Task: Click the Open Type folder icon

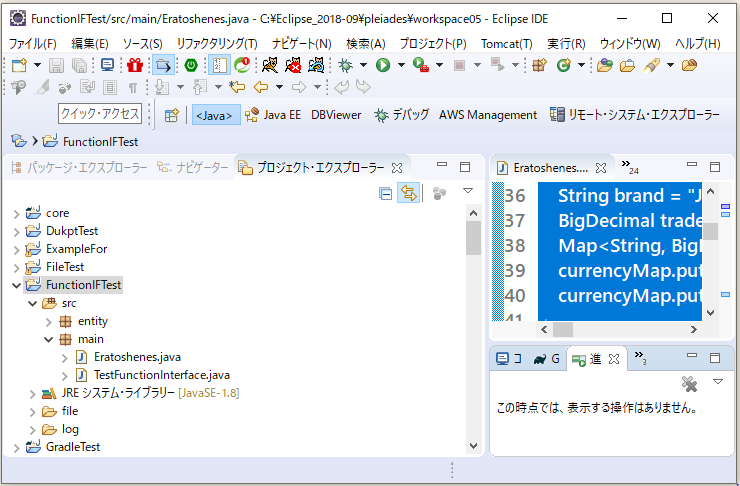Action: tap(605, 65)
